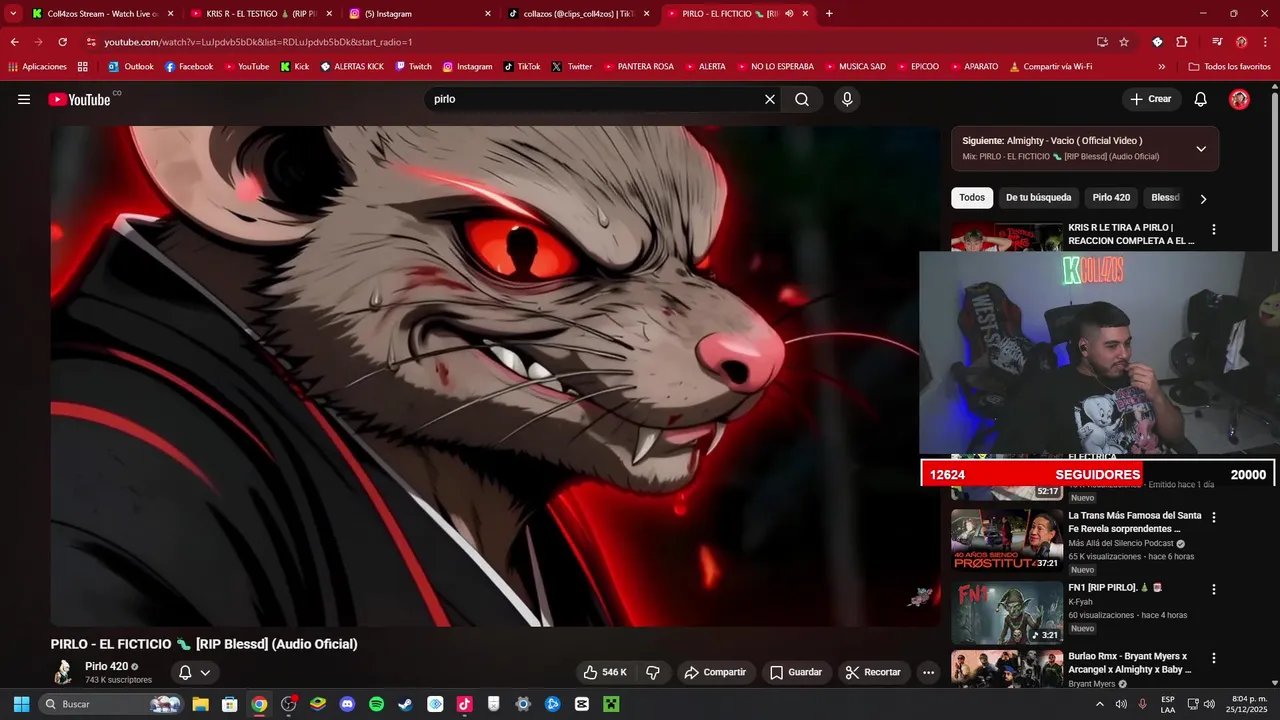Screen dimensions: 1280x720
Task: Open the PANTERA ROSA bookmark
Action: (638, 67)
